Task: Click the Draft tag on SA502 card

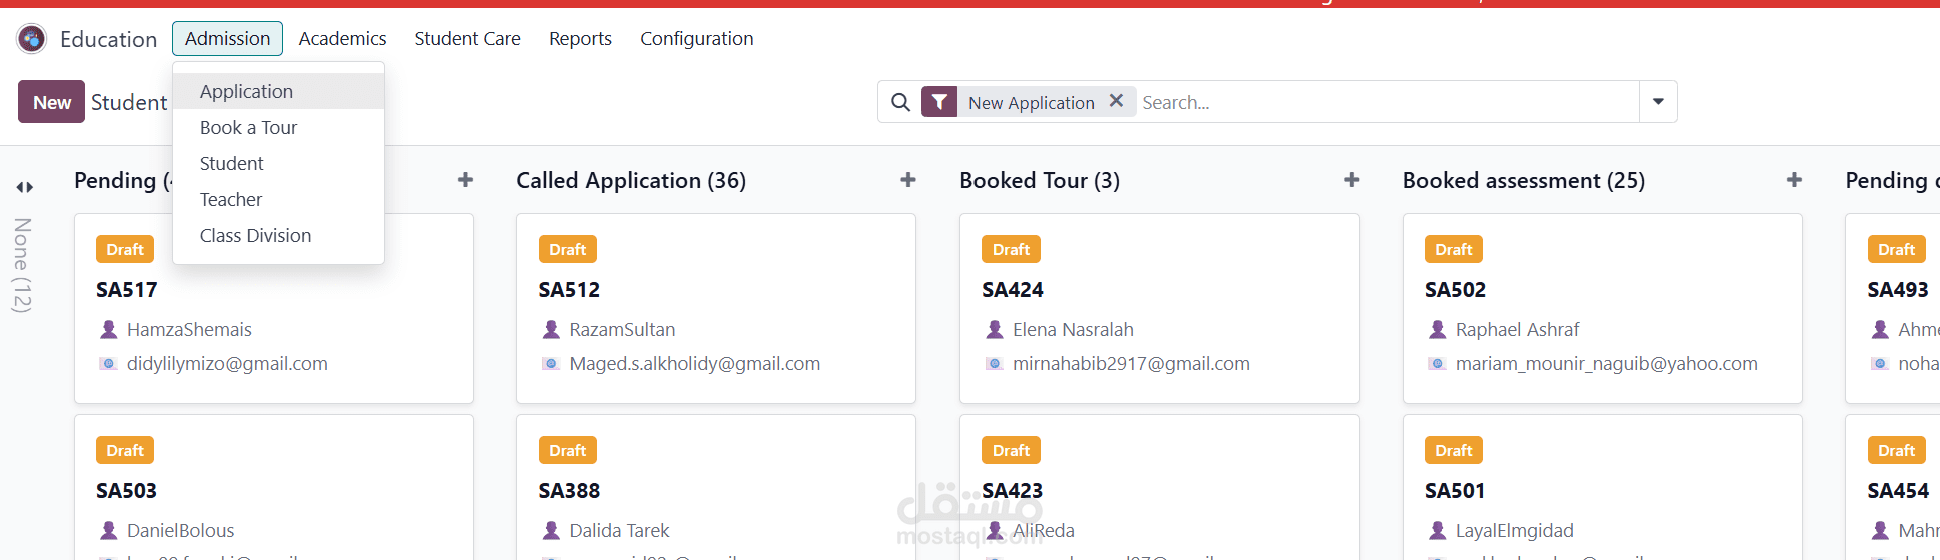Action: point(1454,249)
